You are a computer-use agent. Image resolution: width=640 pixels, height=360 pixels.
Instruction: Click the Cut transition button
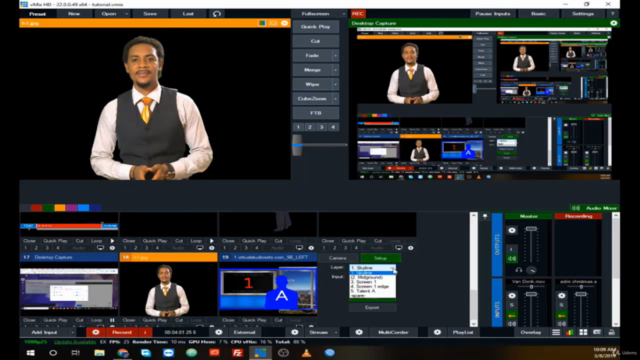tap(316, 41)
